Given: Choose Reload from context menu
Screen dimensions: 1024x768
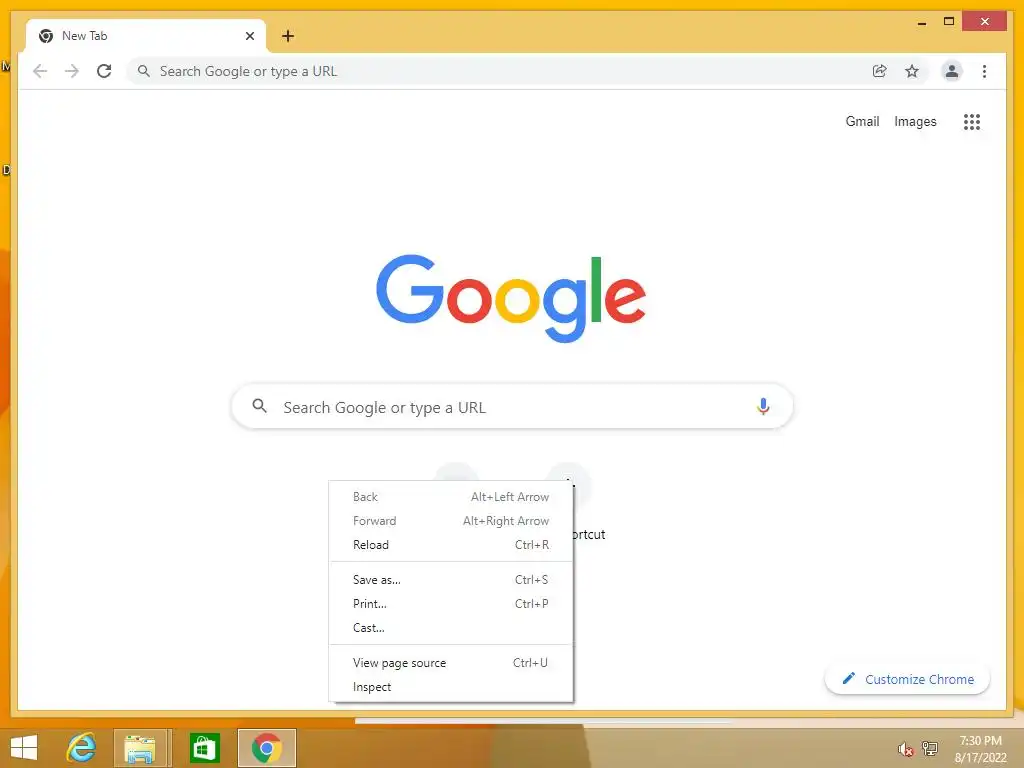Looking at the screenshot, I should coord(451,545).
